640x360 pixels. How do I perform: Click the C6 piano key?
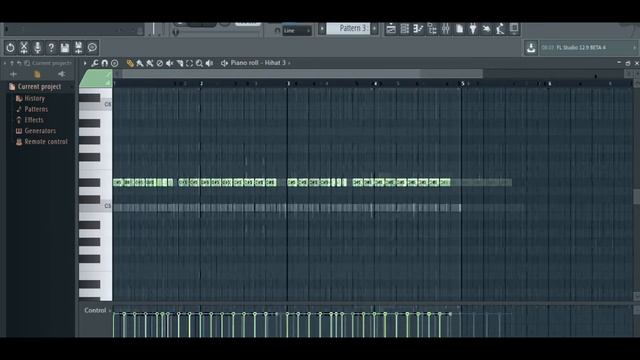[x=96, y=105]
